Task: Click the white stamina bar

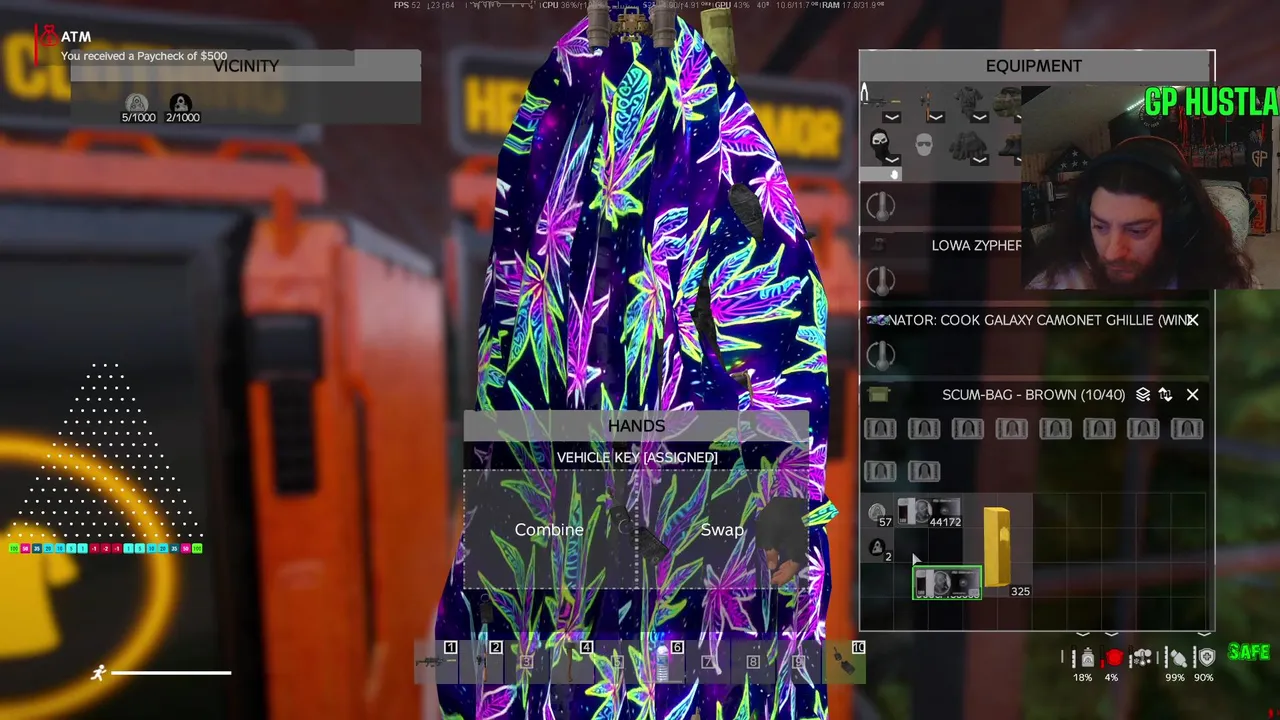Action: click(x=171, y=673)
